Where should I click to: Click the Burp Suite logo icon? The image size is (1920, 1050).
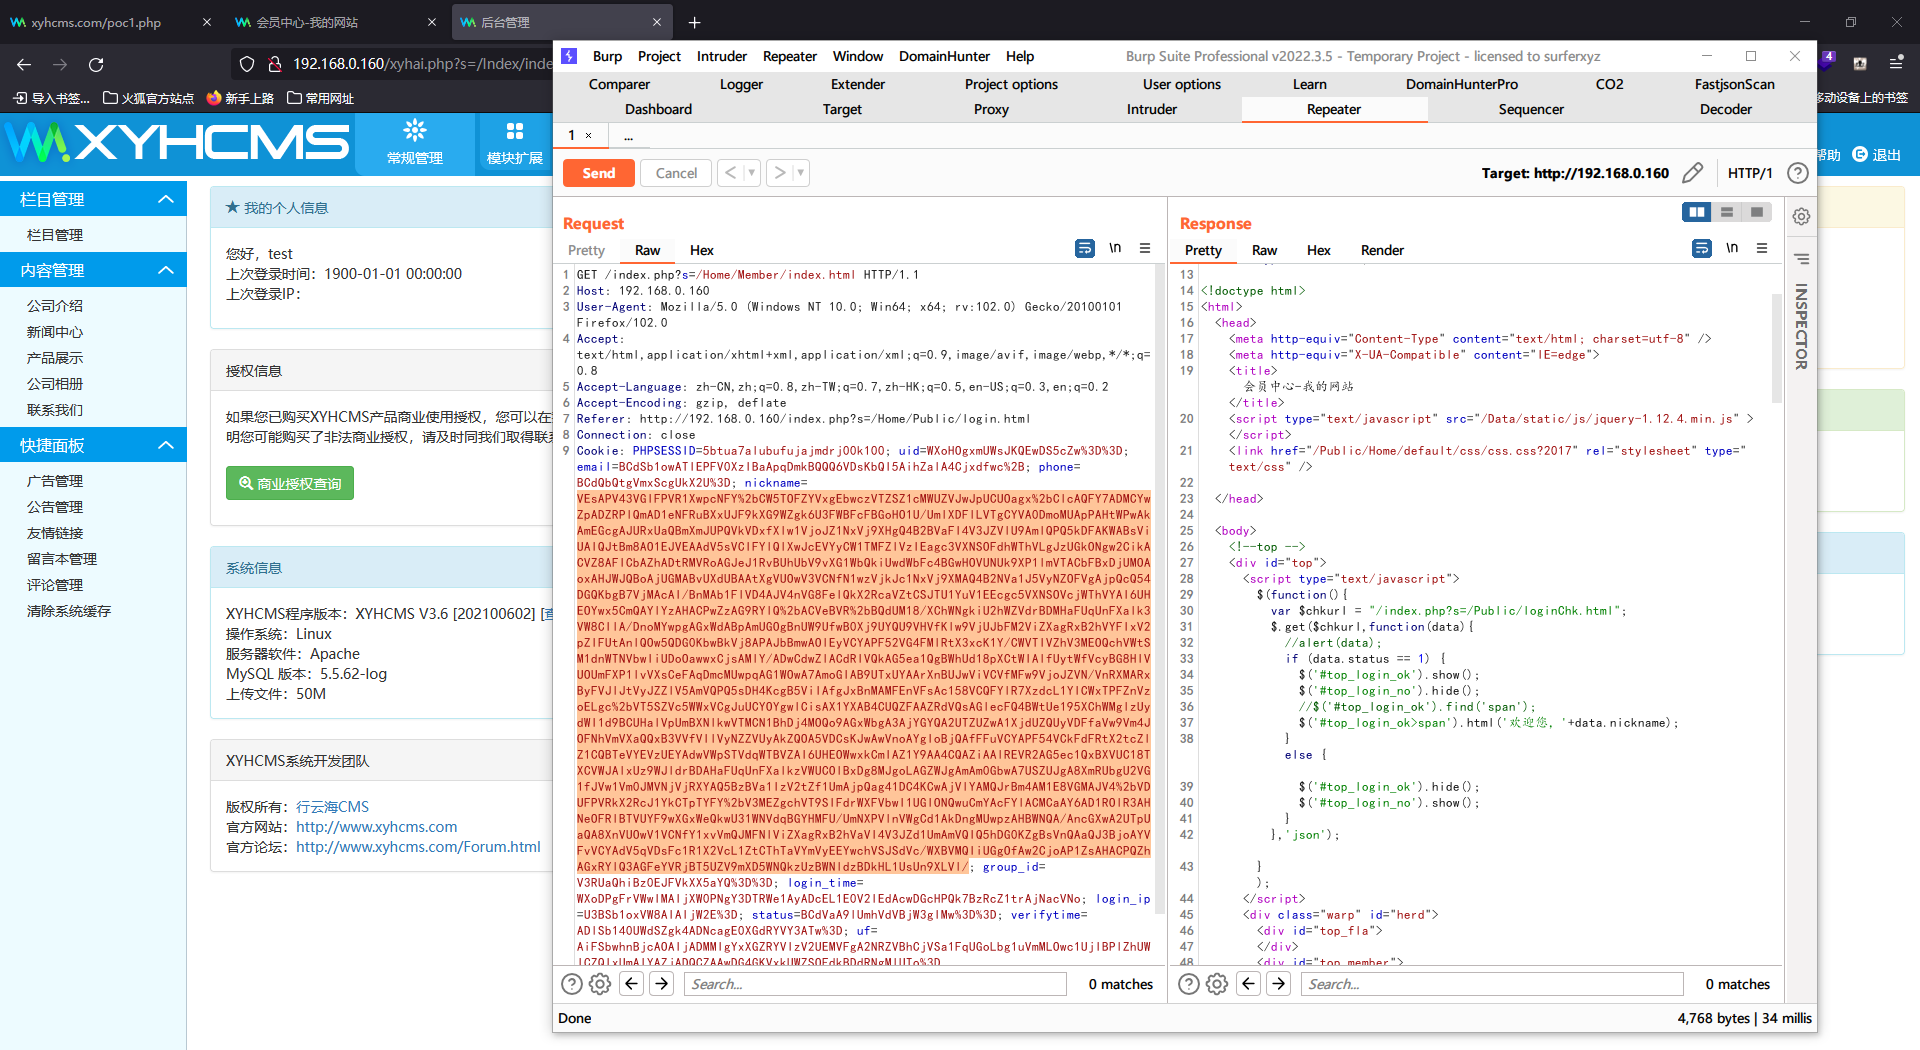569,56
